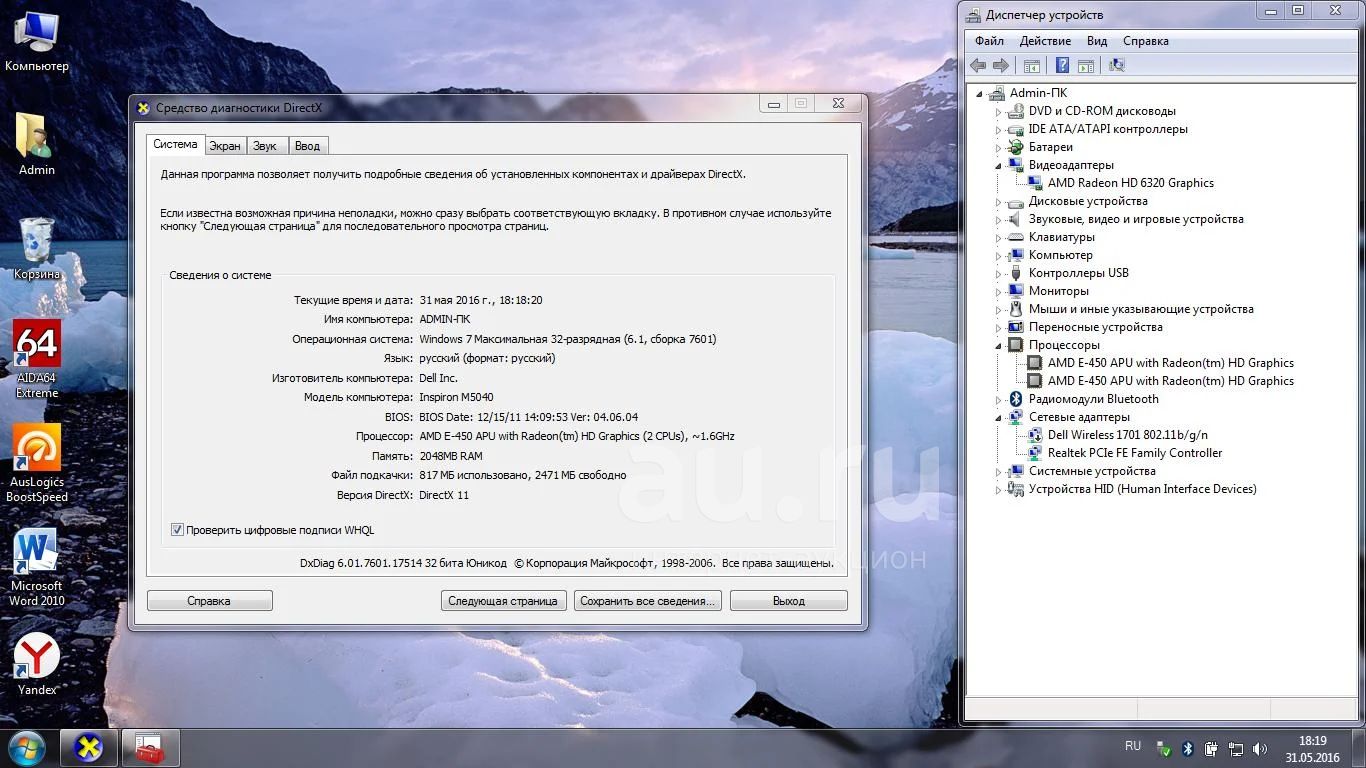Click the Справка button in DirectX dialog
This screenshot has width=1366, height=768.
click(x=209, y=601)
